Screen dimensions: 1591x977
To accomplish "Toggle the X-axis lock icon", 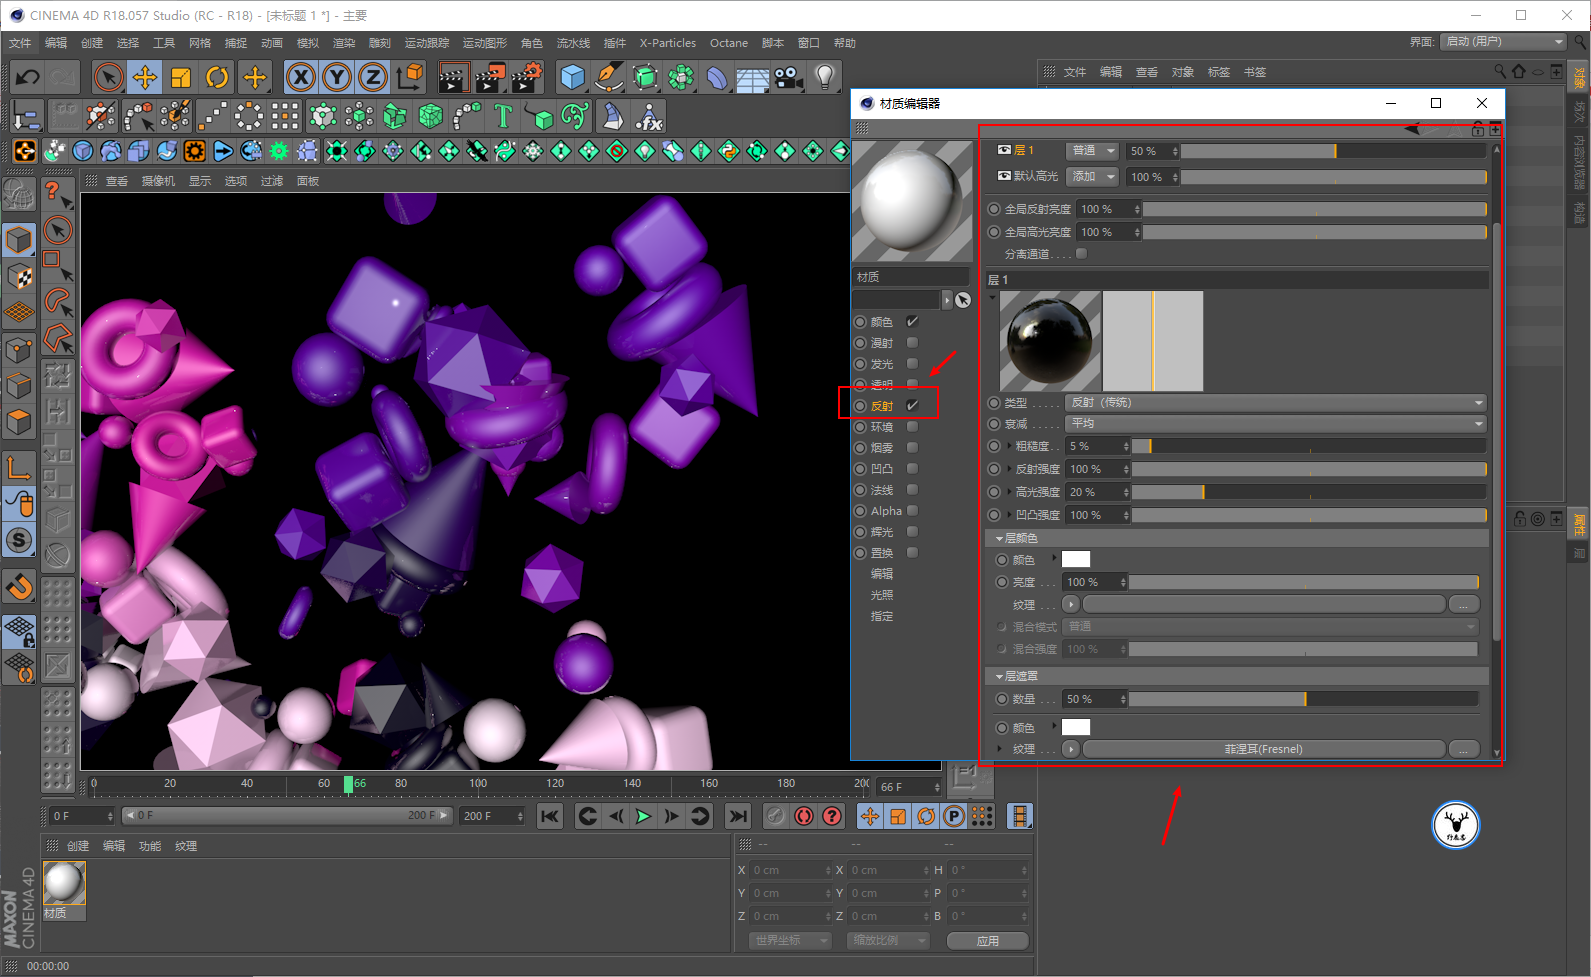I will [x=300, y=77].
